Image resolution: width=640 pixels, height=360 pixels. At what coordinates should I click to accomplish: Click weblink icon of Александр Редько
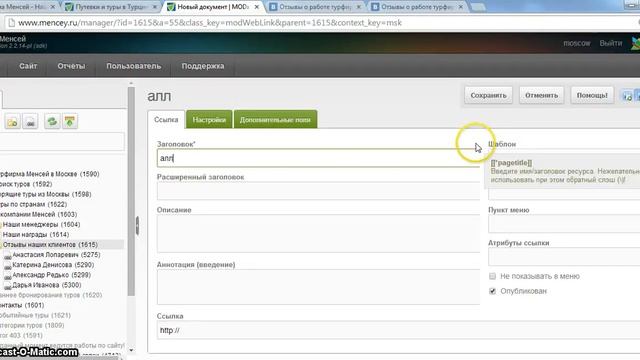pyautogui.click(x=7, y=276)
